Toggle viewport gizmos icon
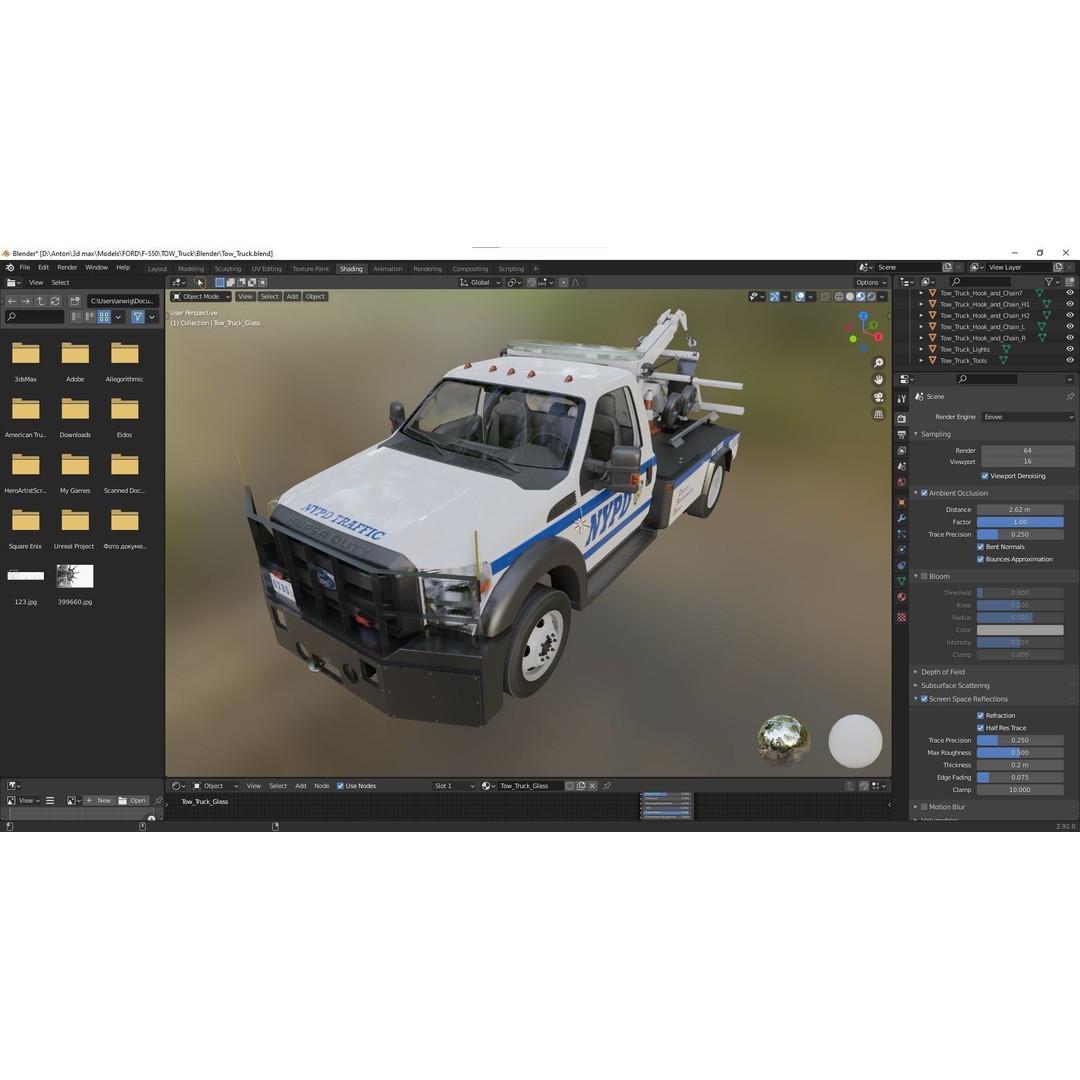 (x=775, y=297)
